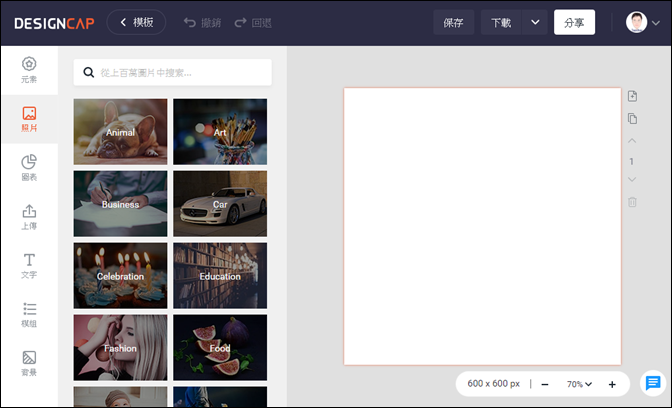Image resolution: width=672 pixels, height=408 pixels.
Task: Move page down with down arrow
Action: click(x=632, y=180)
